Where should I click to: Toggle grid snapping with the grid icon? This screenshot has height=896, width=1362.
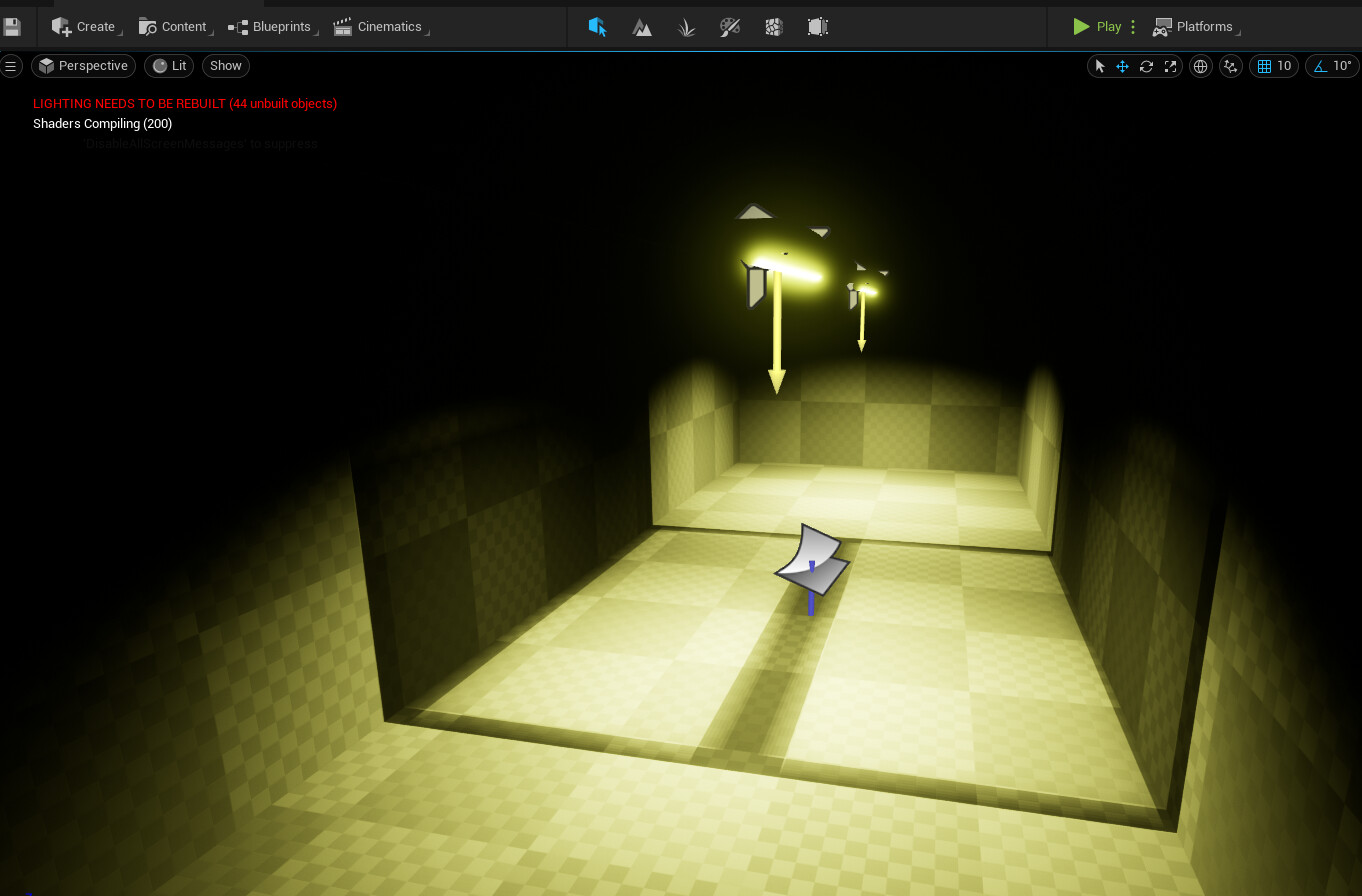(x=1264, y=66)
